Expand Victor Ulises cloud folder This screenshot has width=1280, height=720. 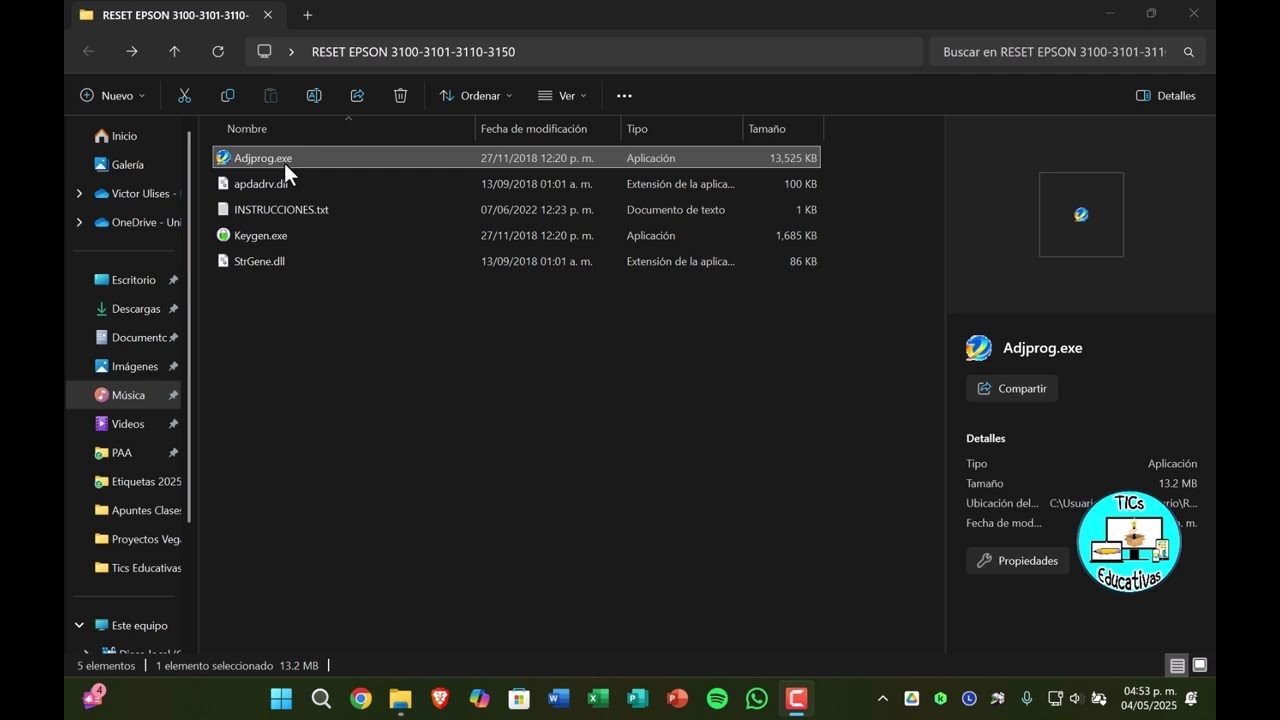79,194
